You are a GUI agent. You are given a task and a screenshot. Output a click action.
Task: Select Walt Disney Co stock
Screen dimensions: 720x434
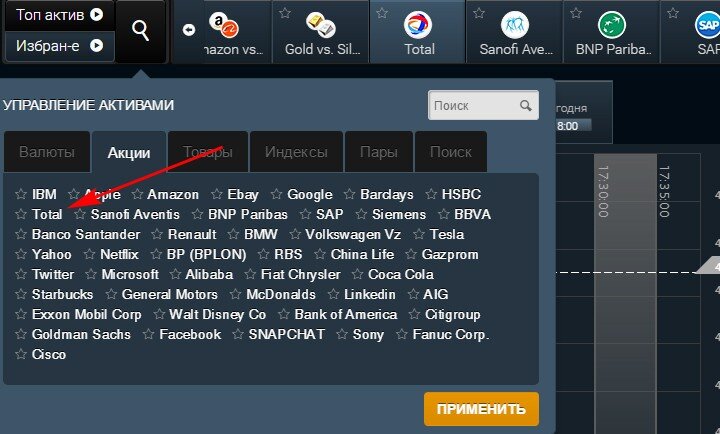point(218,315)
